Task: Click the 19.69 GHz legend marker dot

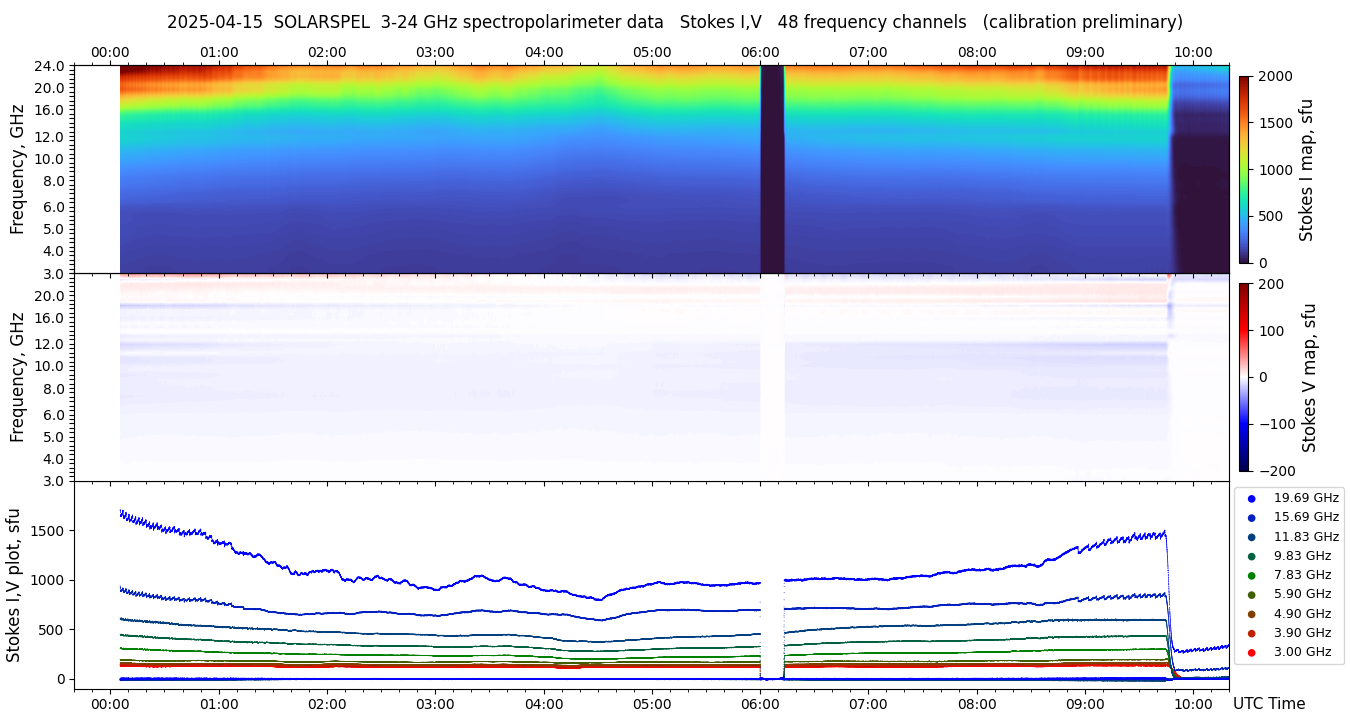Action: [x=1251, y=498]
